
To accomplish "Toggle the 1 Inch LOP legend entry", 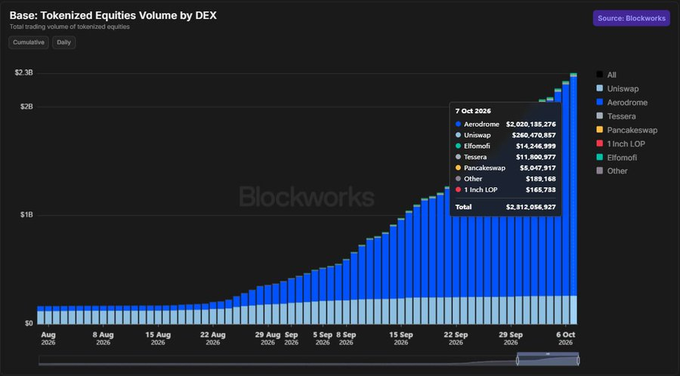I will 621,144.
